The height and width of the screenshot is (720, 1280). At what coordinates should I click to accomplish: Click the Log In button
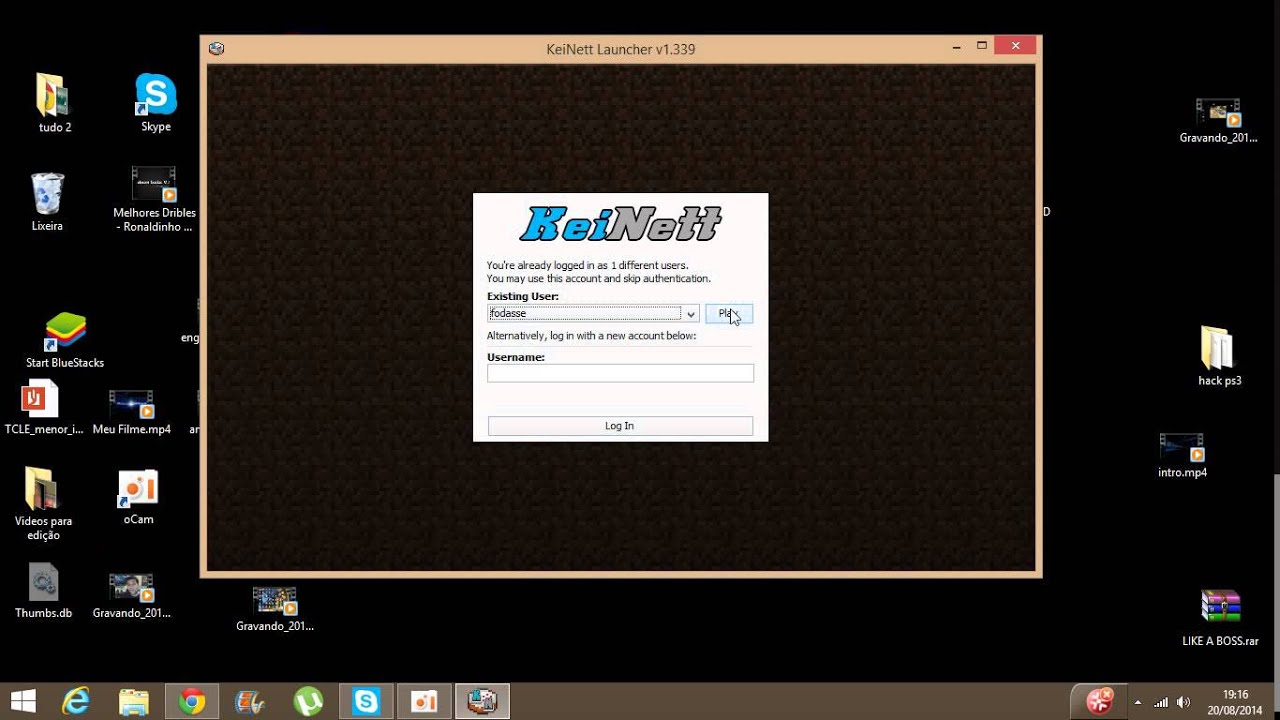[620, 426]
